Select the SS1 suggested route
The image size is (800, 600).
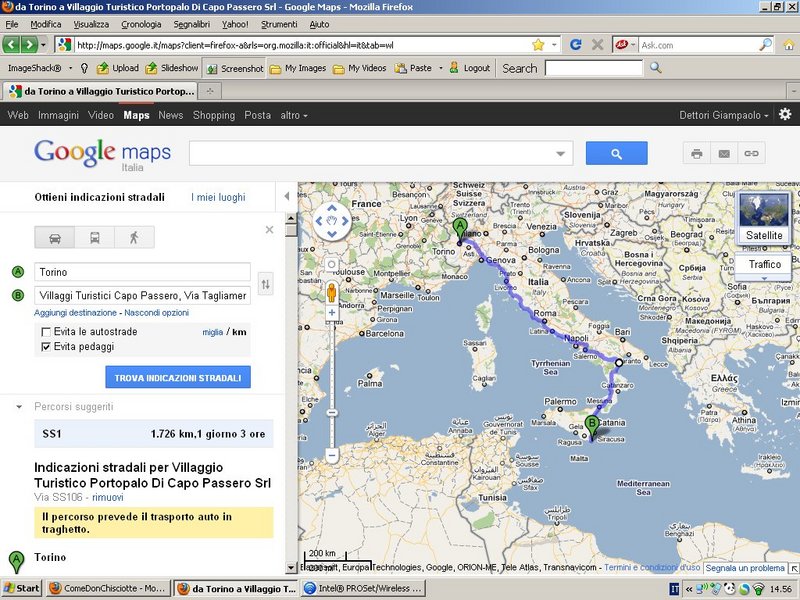[154, 434]
